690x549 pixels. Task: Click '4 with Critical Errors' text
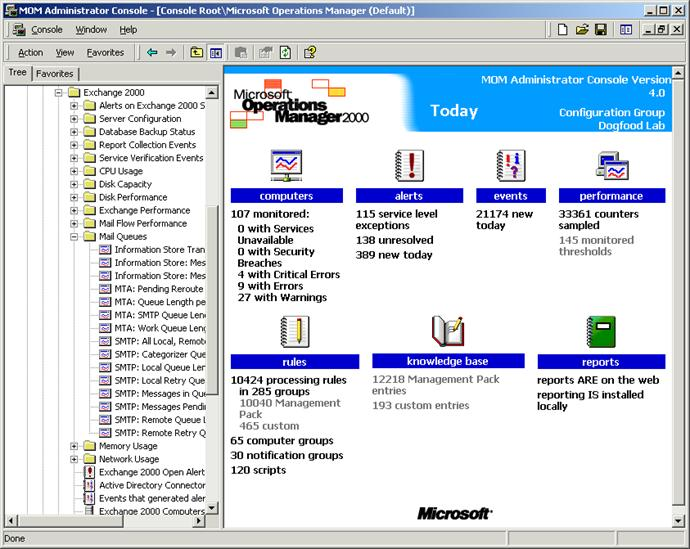[x=289, y=274]
